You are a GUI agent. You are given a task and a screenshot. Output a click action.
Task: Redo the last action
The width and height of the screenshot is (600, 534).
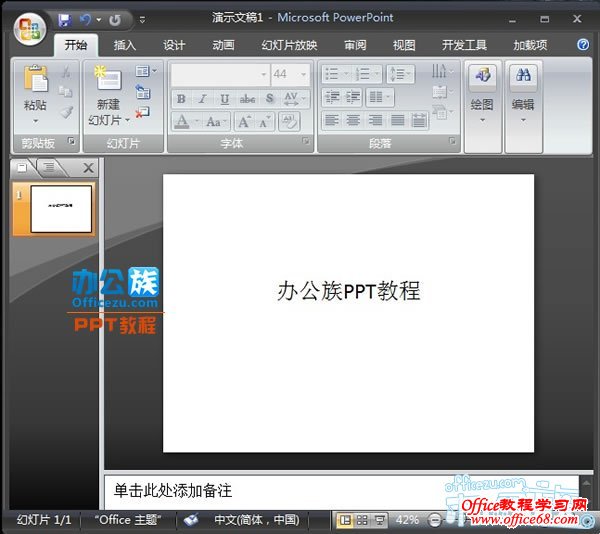click(115, 20)
